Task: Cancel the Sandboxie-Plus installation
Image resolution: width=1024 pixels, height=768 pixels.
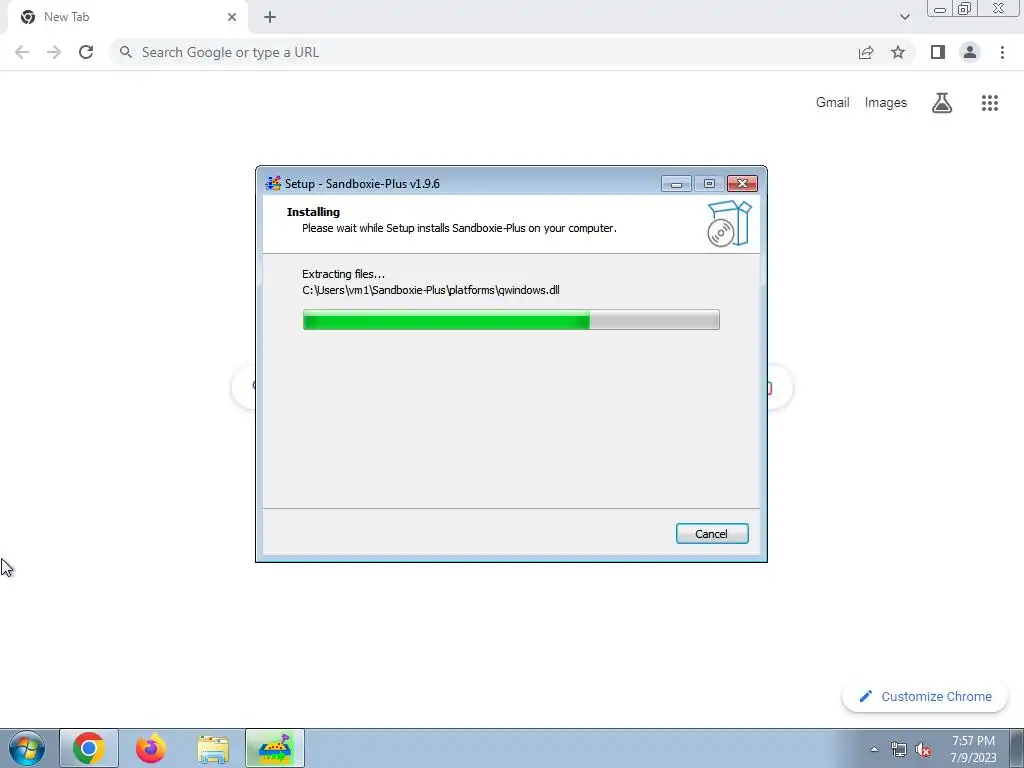Action: pyautogui.click(x=712, y=534)
